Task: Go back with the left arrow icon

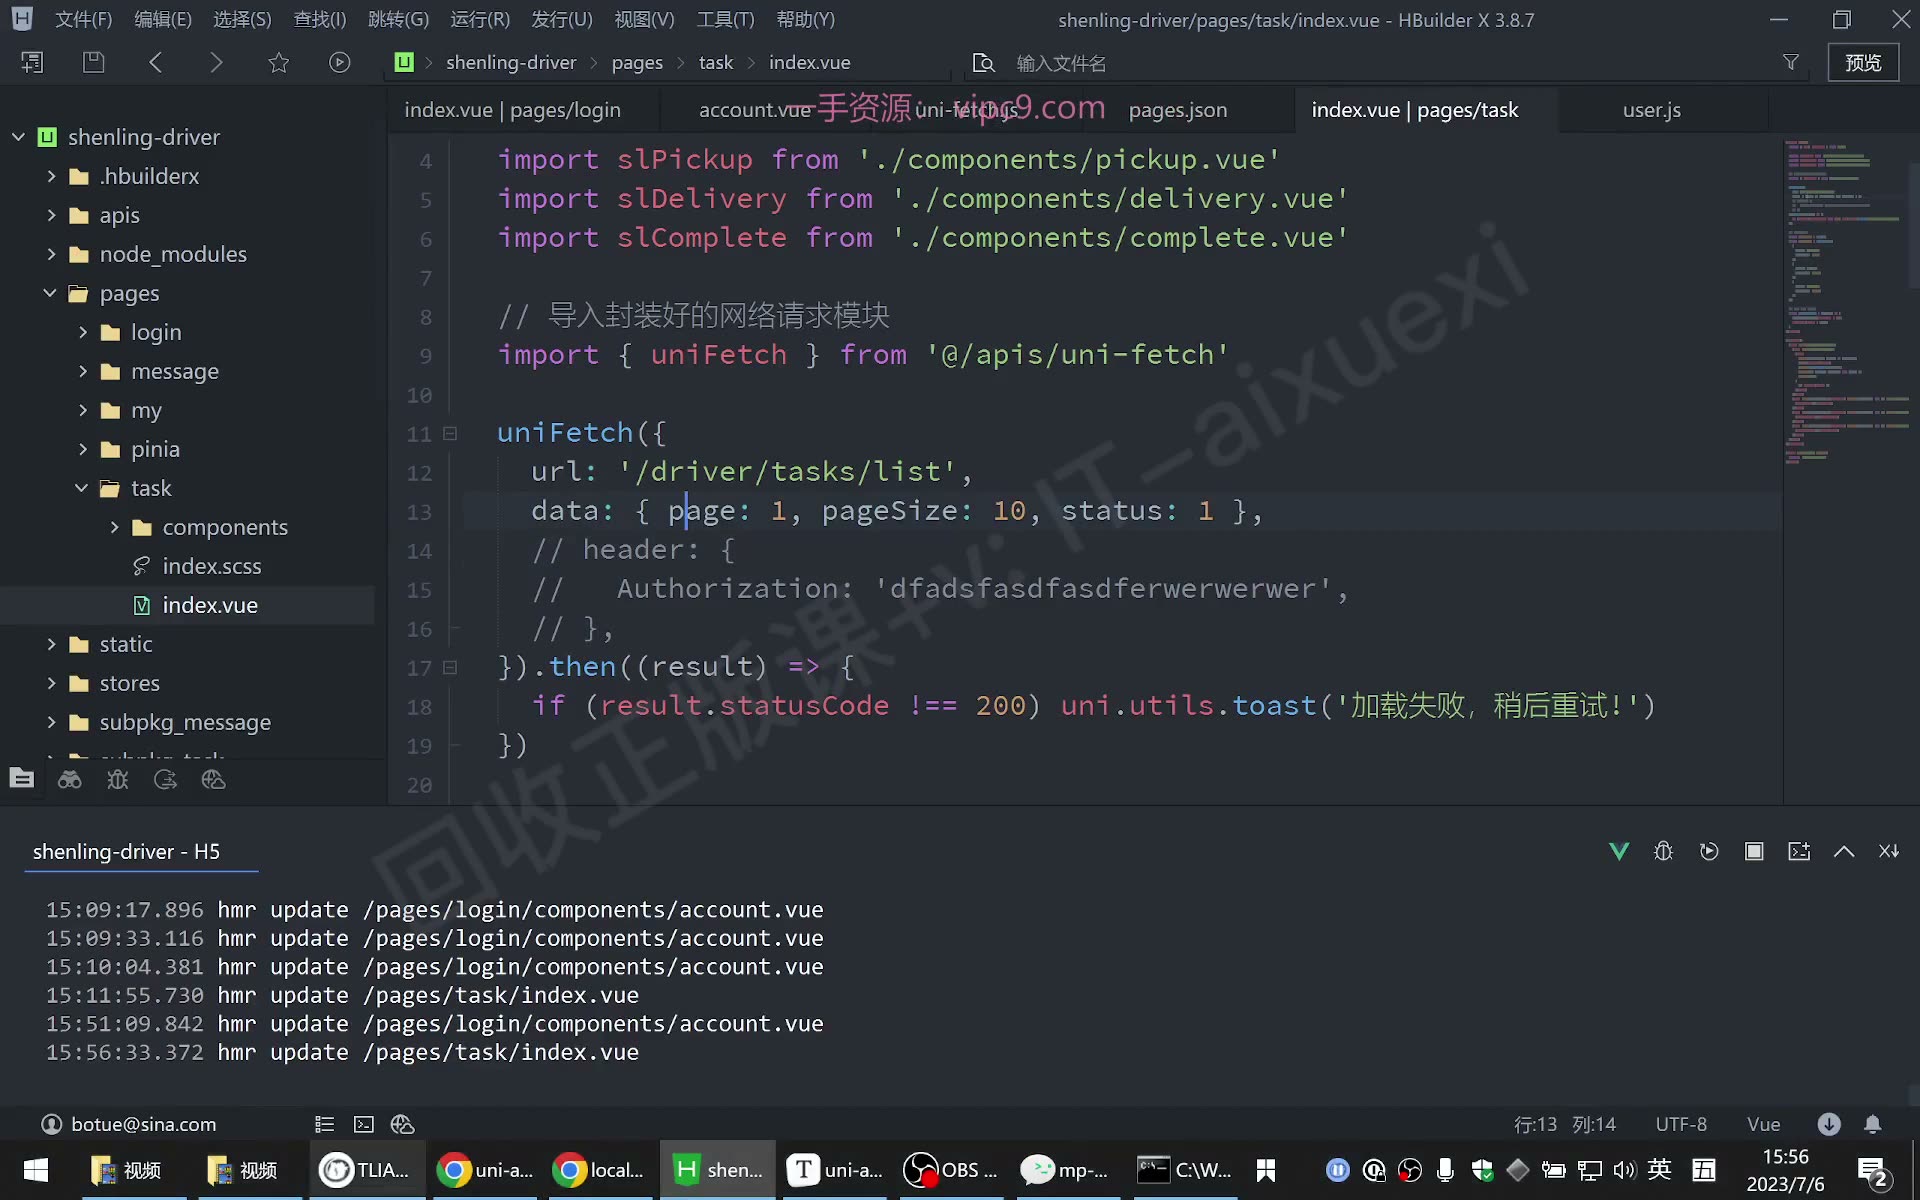Action: tap(155, 62)
